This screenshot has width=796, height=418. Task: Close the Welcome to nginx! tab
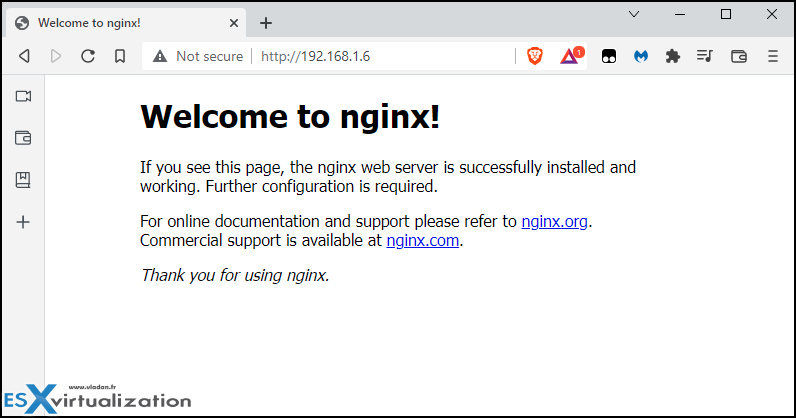pos(234,23)
